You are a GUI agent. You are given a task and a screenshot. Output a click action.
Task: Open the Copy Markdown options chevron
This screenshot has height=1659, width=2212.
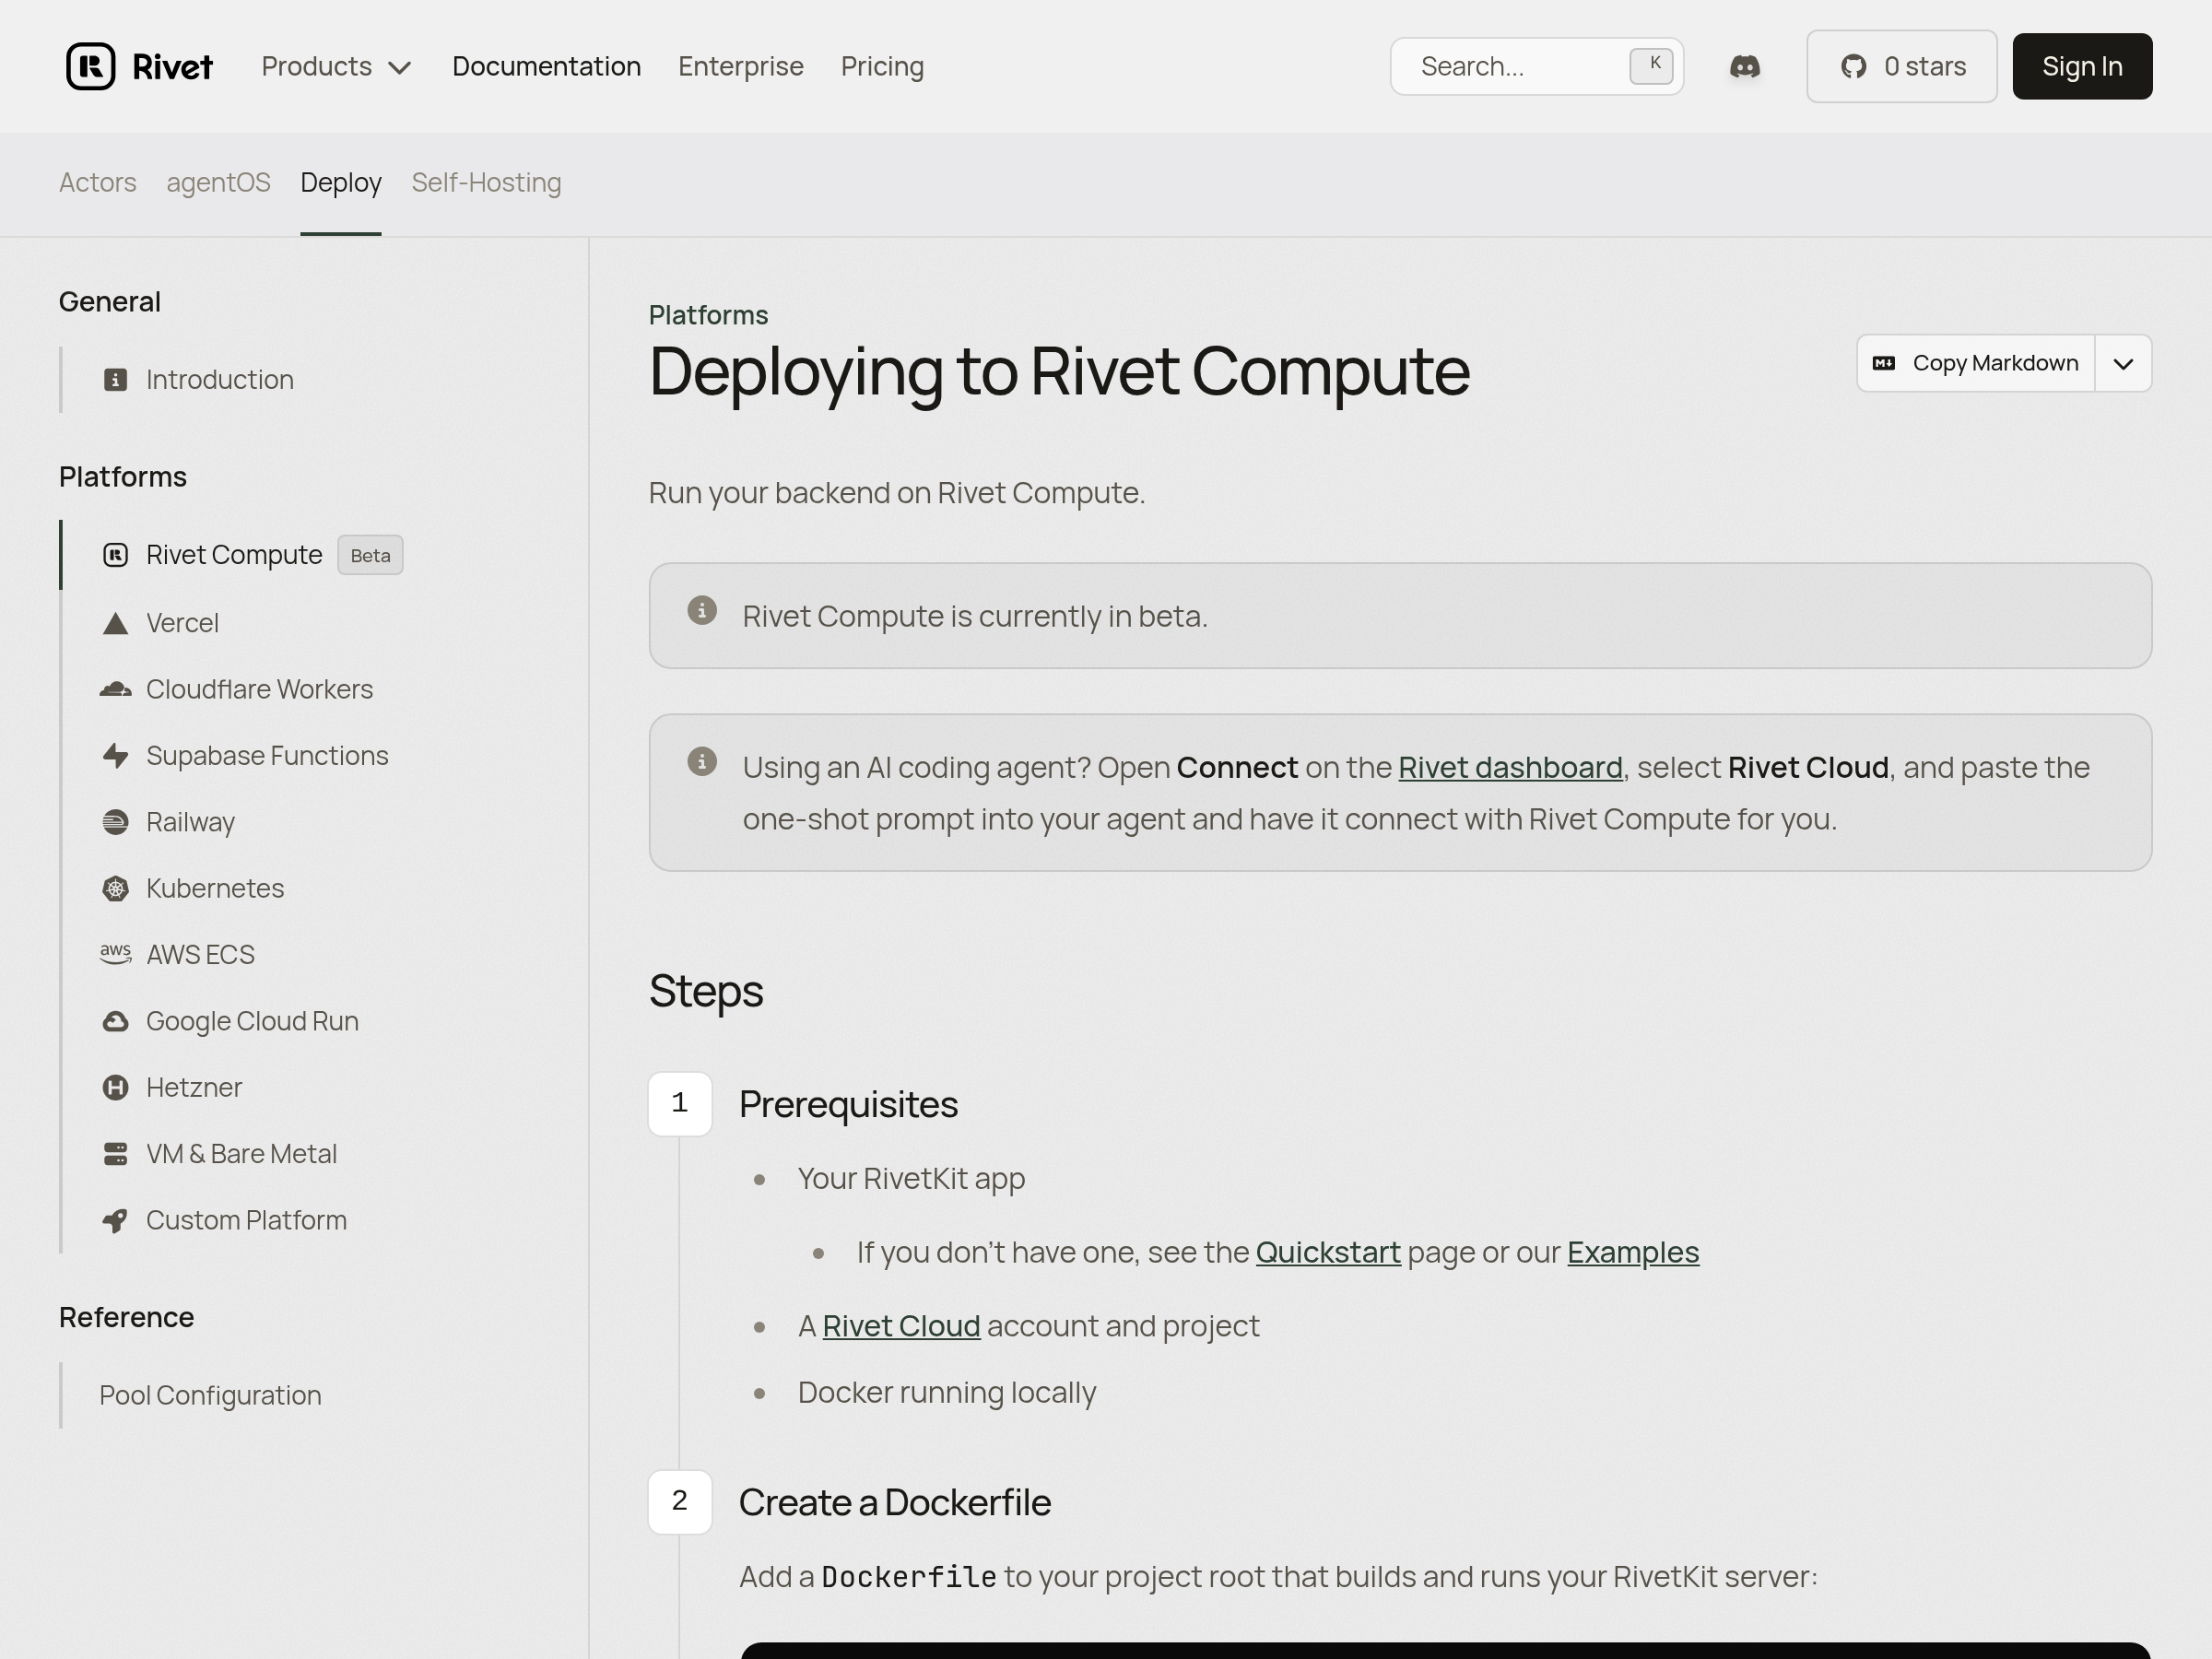[2123, 363]
